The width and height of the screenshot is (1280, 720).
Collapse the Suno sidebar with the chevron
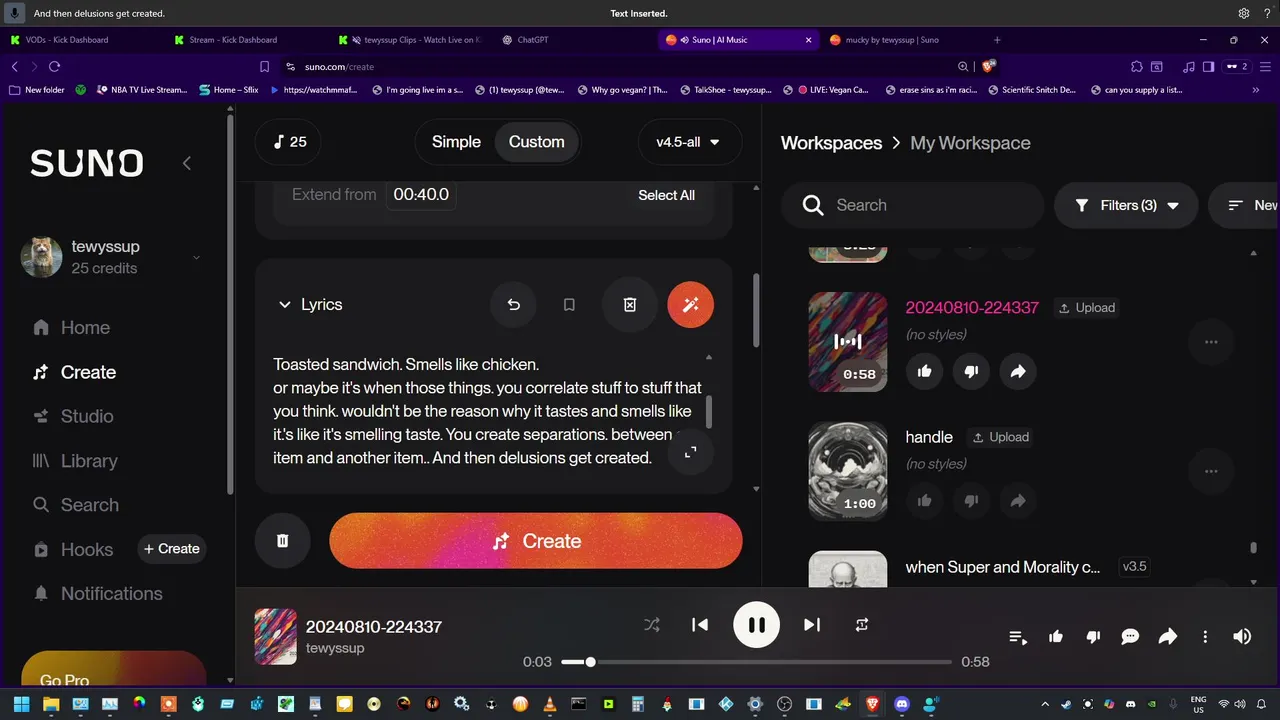(x=186, y=163)
